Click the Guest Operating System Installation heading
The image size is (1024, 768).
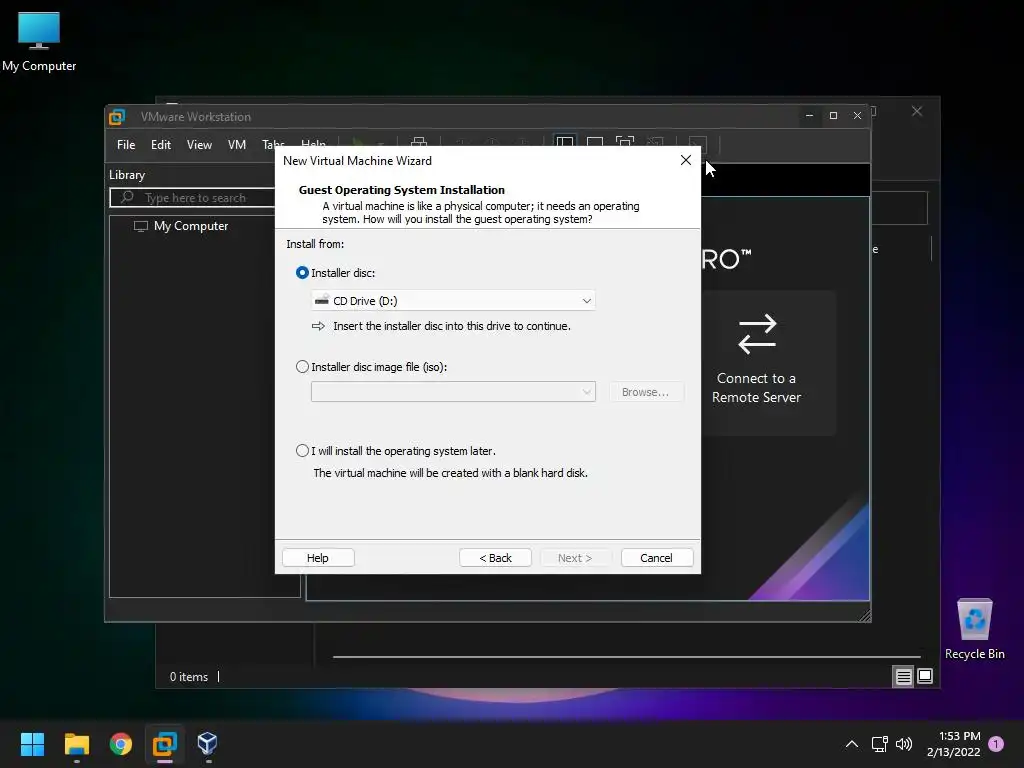point(402,190)
